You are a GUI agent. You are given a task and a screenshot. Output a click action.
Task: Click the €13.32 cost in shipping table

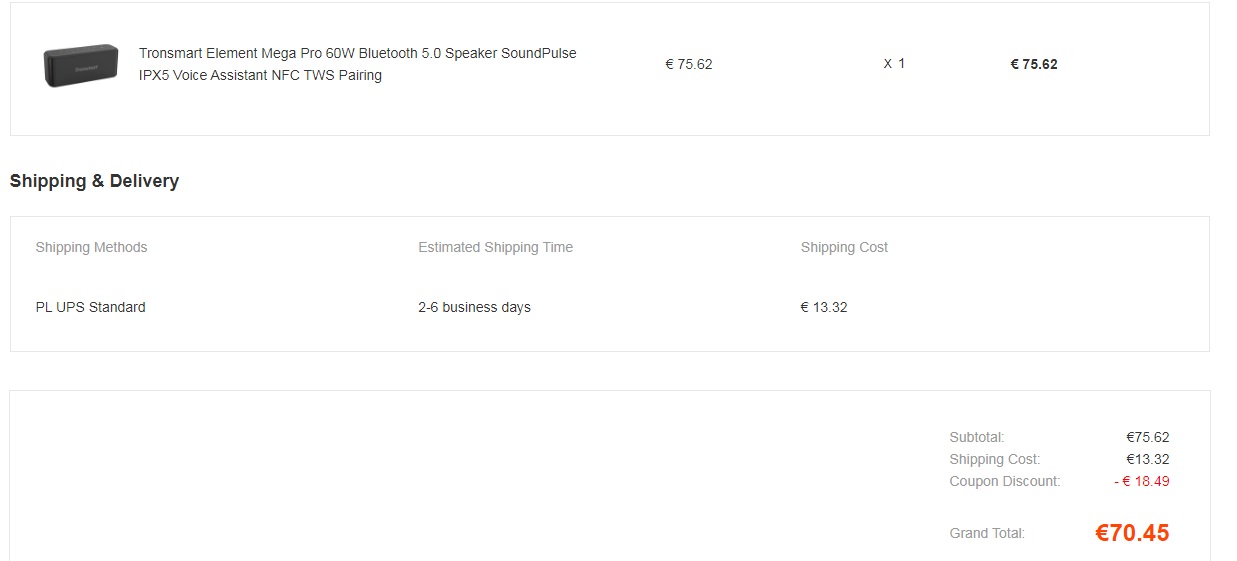click(x=823, y=307)
